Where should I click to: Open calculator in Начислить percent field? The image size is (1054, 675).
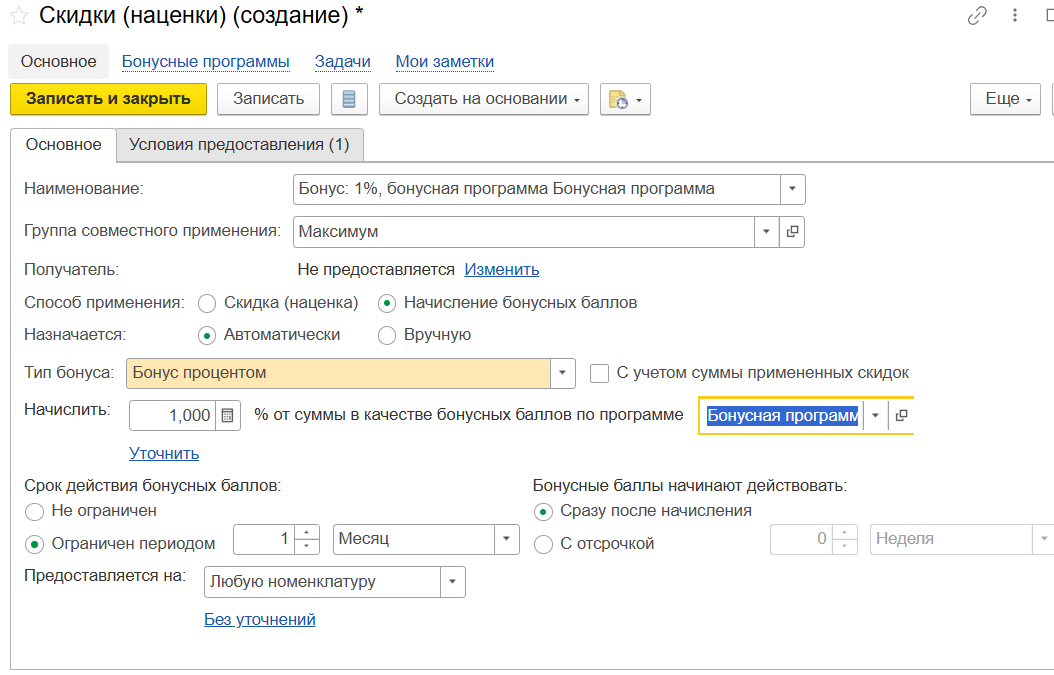[x=228, y=415]
